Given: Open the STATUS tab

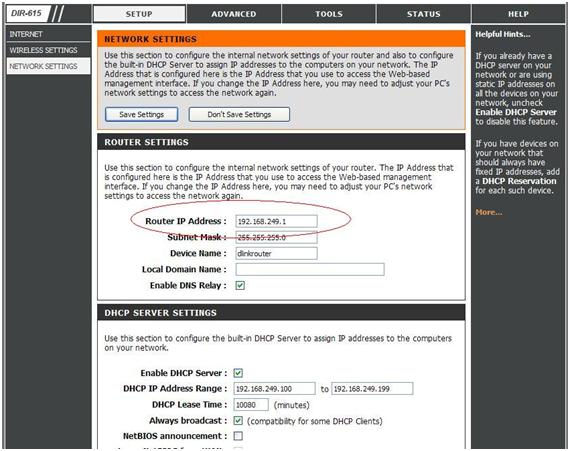Looking at the screenshot, I should point(424,14).
